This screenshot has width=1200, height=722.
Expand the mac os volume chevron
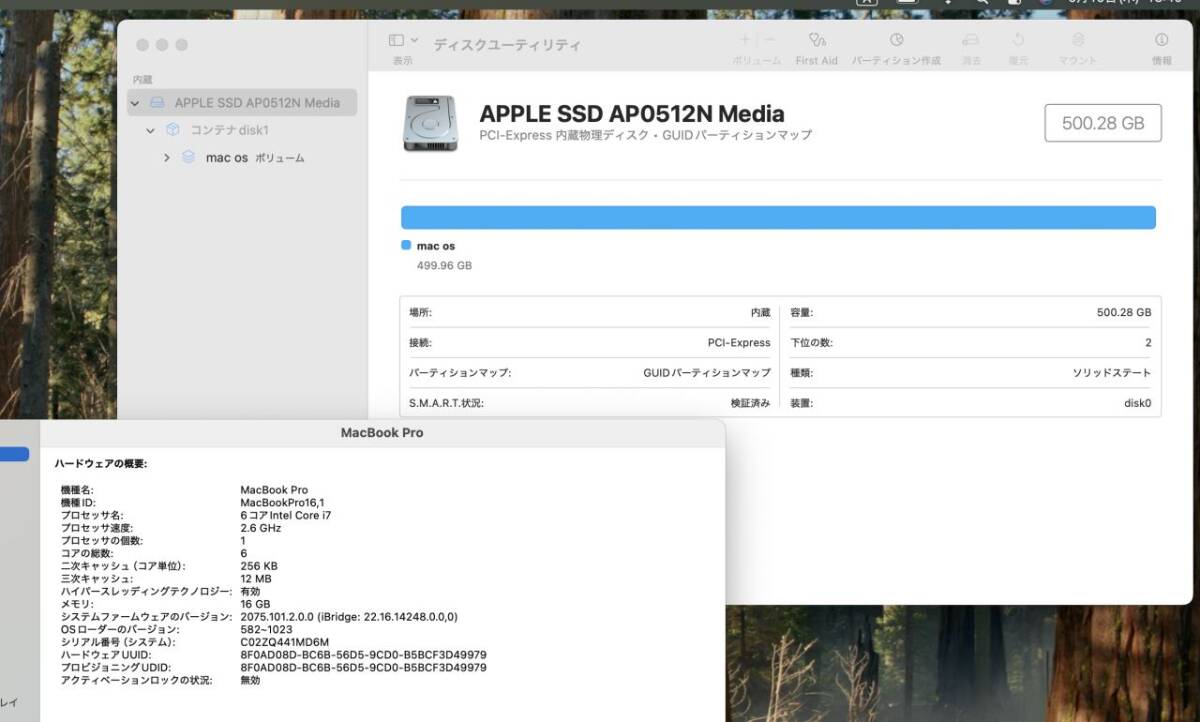tap(167, 158)
